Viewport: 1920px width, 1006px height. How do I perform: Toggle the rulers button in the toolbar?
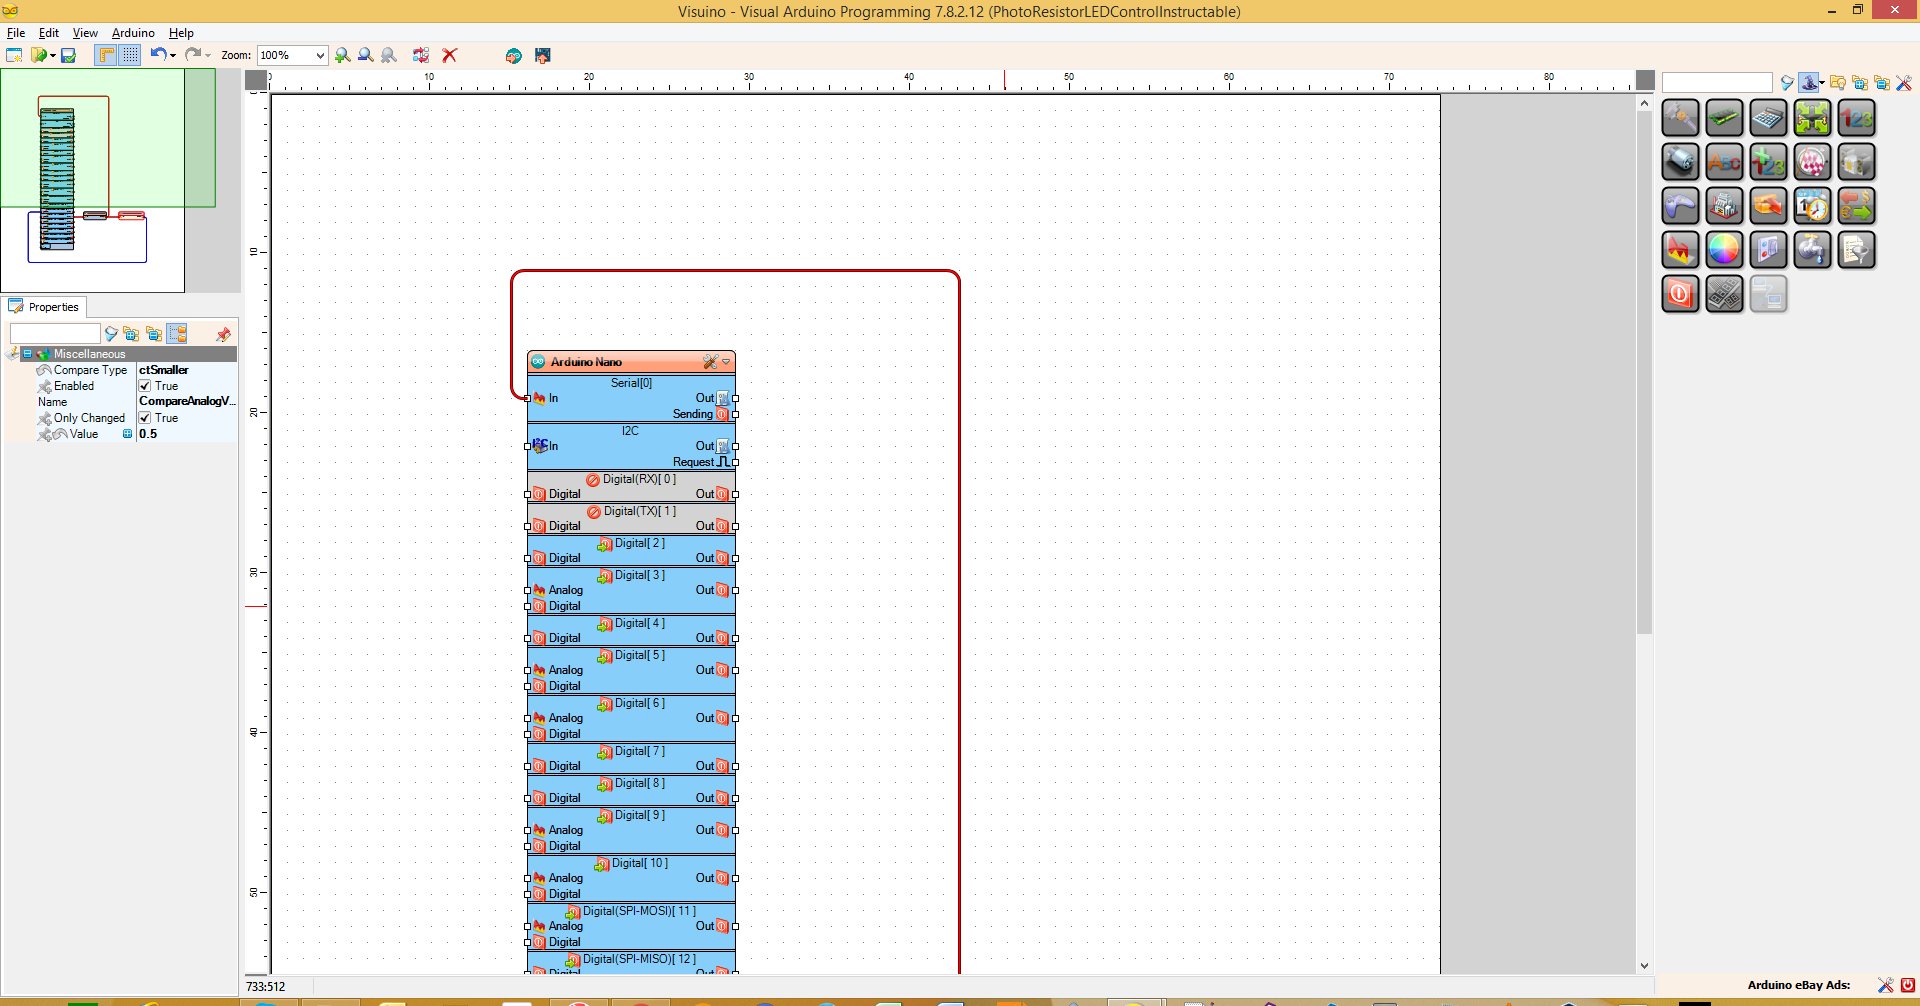106,56
